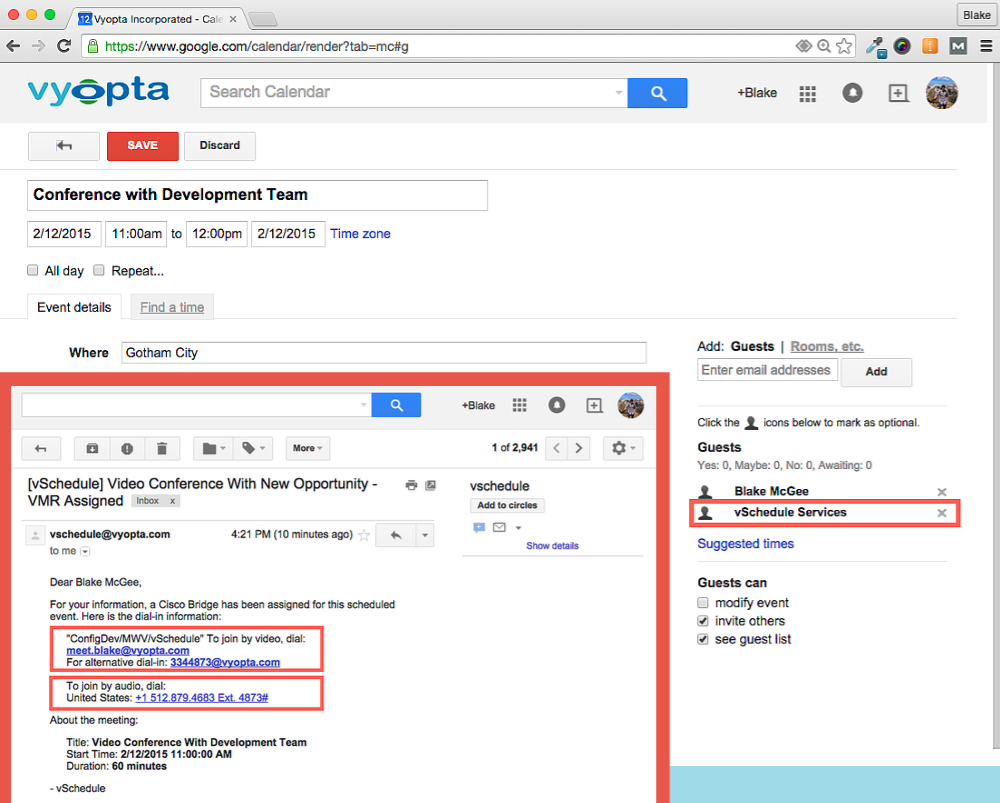Open Blake's profile avatar in Calendar header
Image resolution: width=1000 pixels, height=803 pixels.
click(x=941, y=93)
